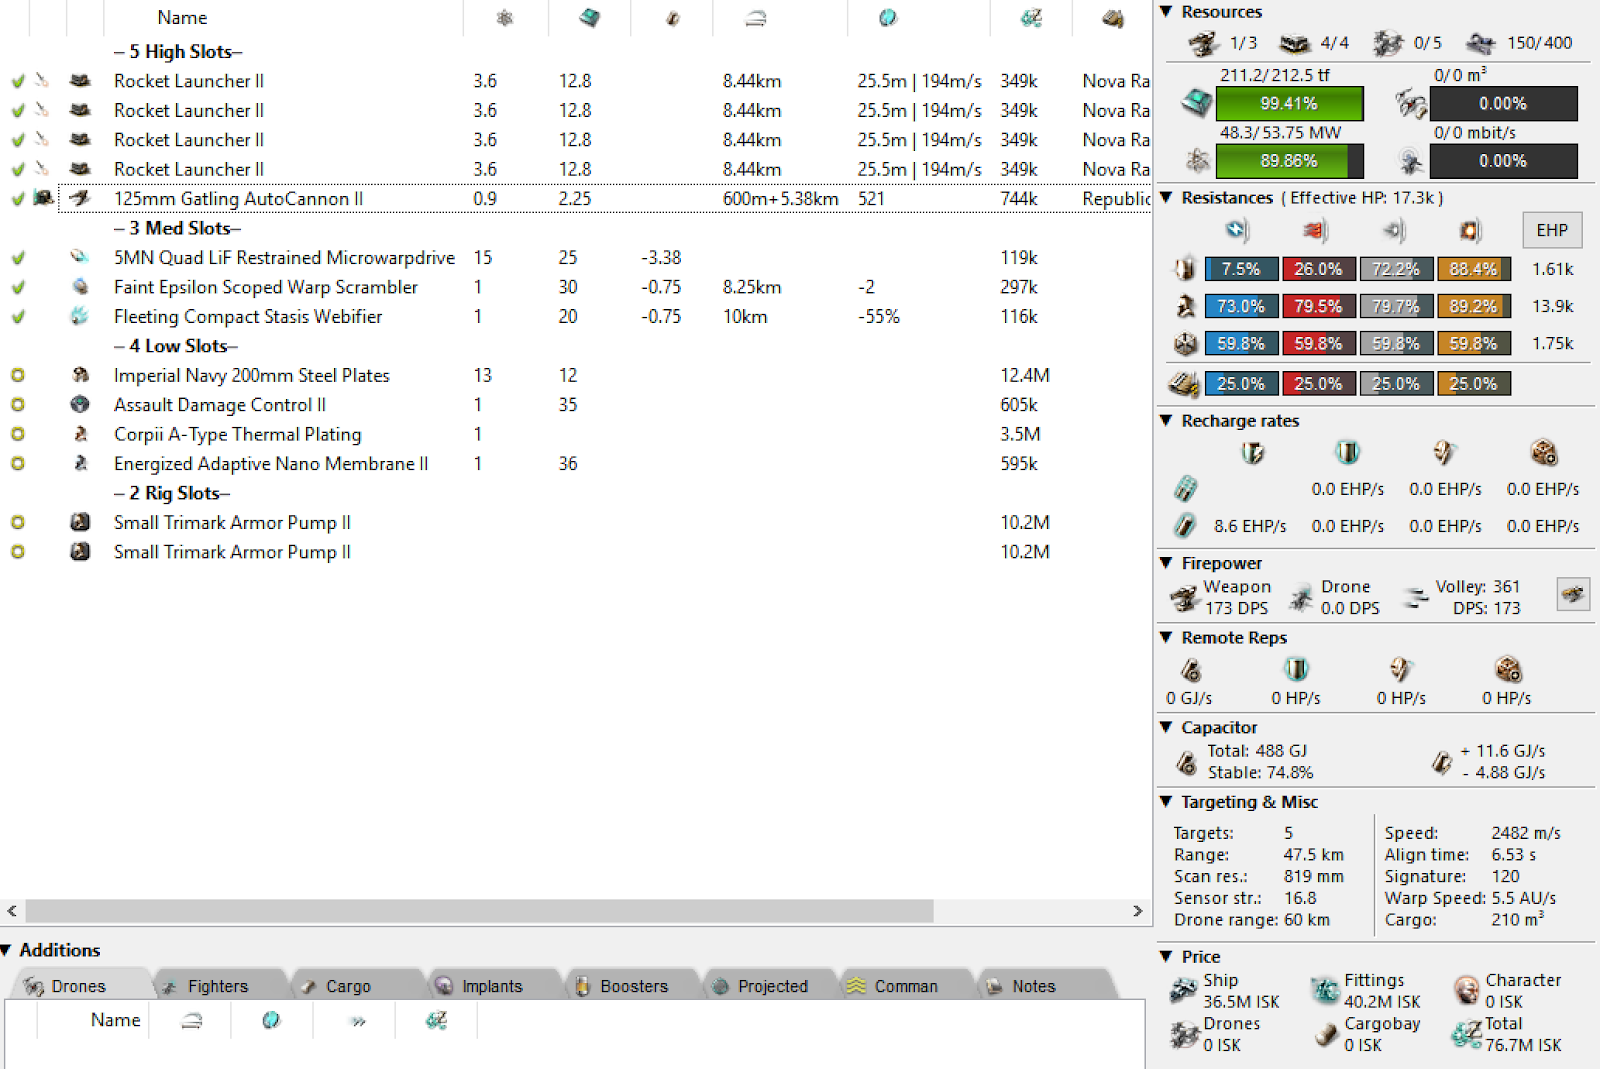1600x1069 pixels.
Task: Click the EHP button
Action: [1551, 231]
